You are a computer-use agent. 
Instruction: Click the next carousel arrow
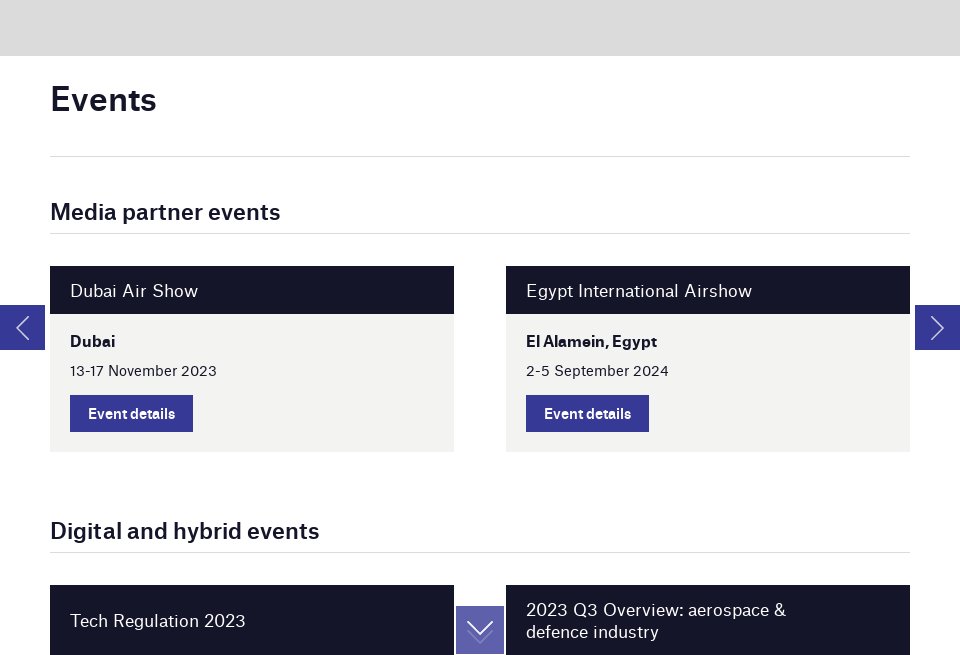[937, 327]
